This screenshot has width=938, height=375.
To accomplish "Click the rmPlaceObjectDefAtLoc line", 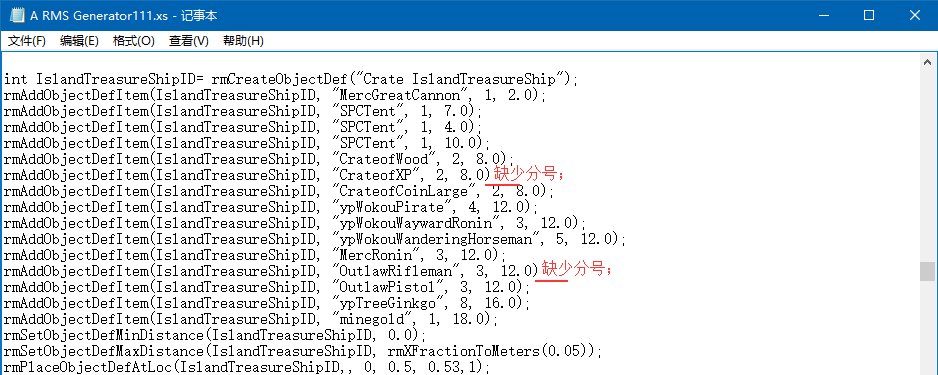I will (x=246, y=365).
